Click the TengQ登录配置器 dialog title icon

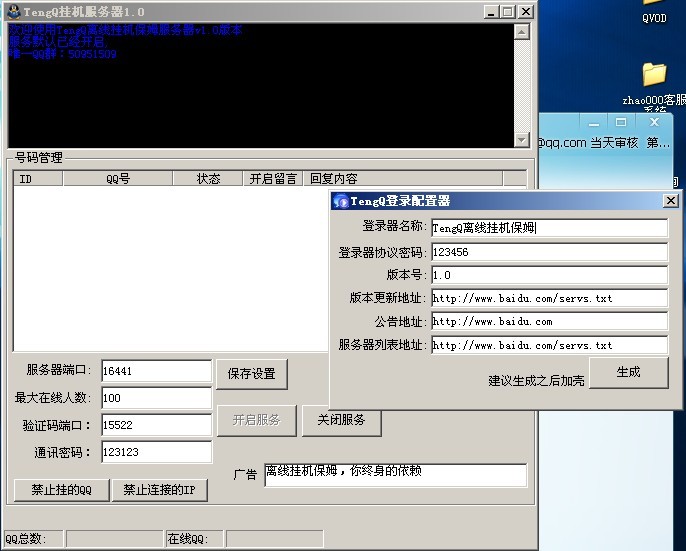tap(340, 201)
